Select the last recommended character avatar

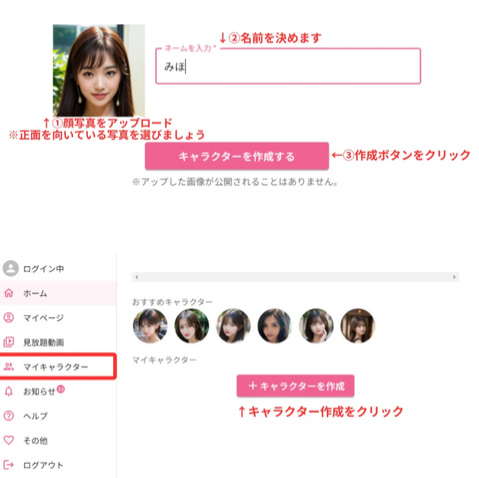[358, 326]
